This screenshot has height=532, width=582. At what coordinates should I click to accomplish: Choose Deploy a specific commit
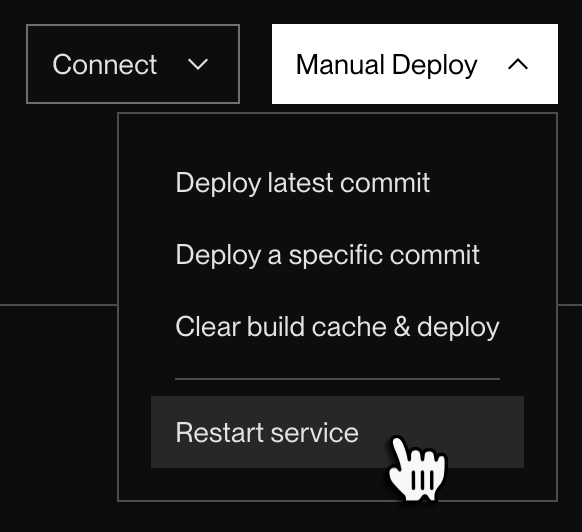(327, 255)
